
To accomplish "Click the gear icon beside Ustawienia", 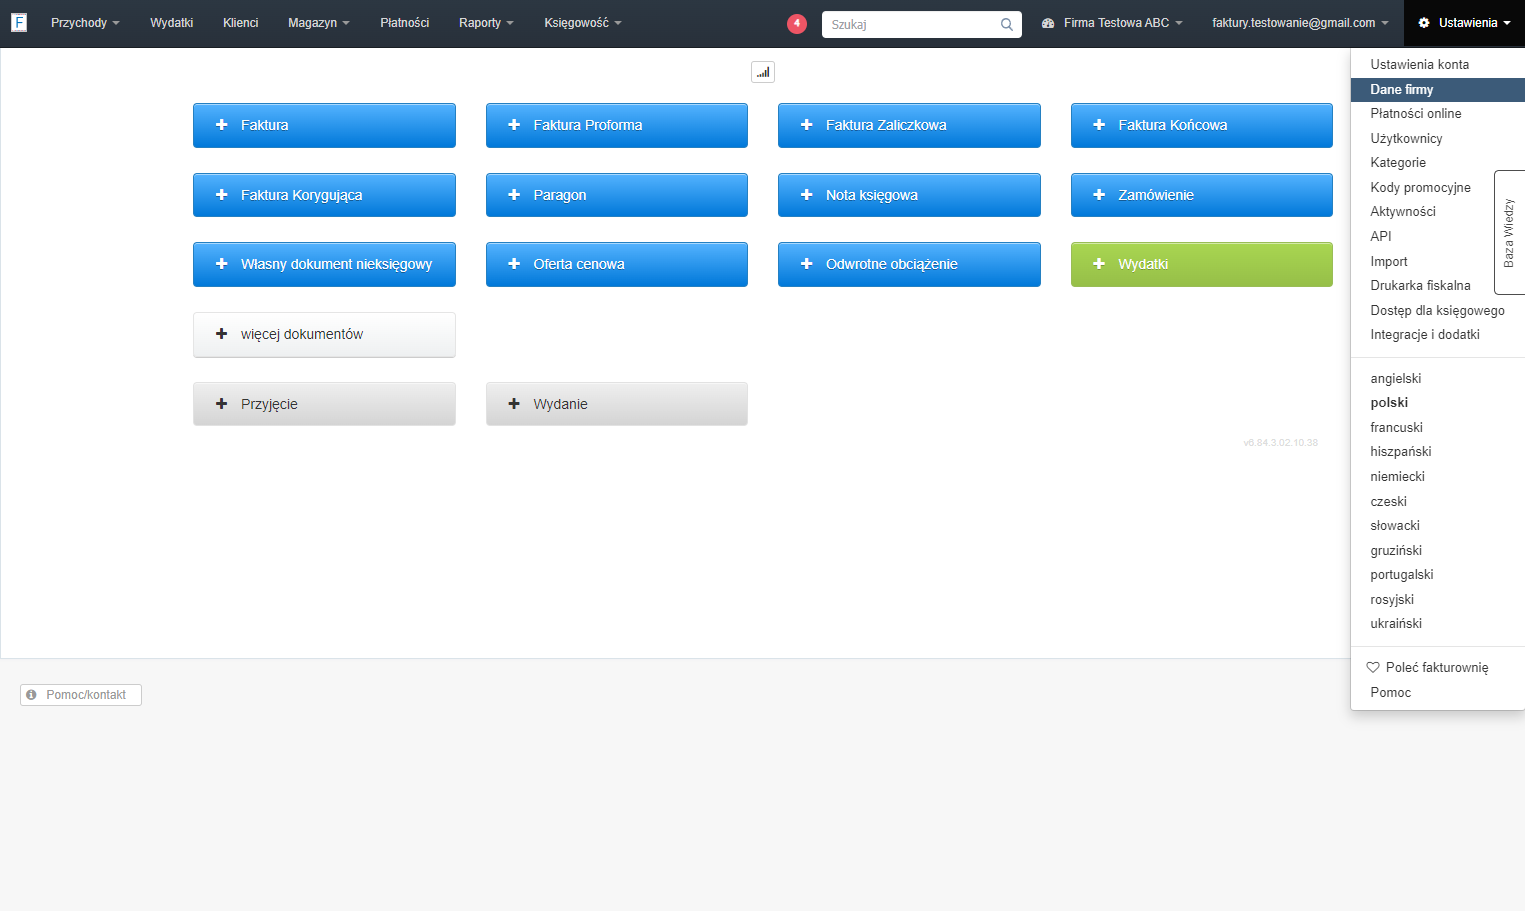I will (1424, 23).
